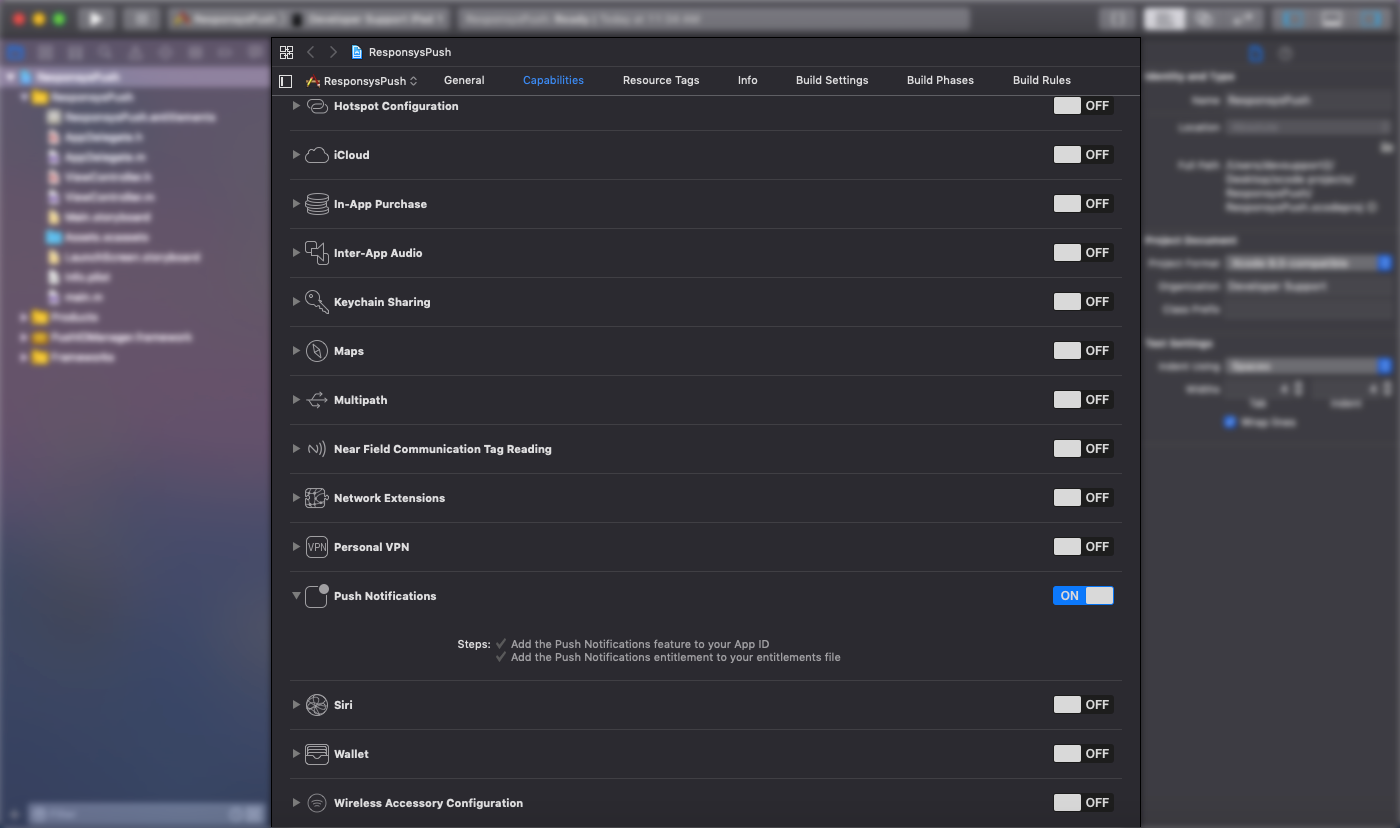The height and width of the screenshot is (828, 1400).
Task: Click the iCloud cloud icon
Action: pos(317,155)
